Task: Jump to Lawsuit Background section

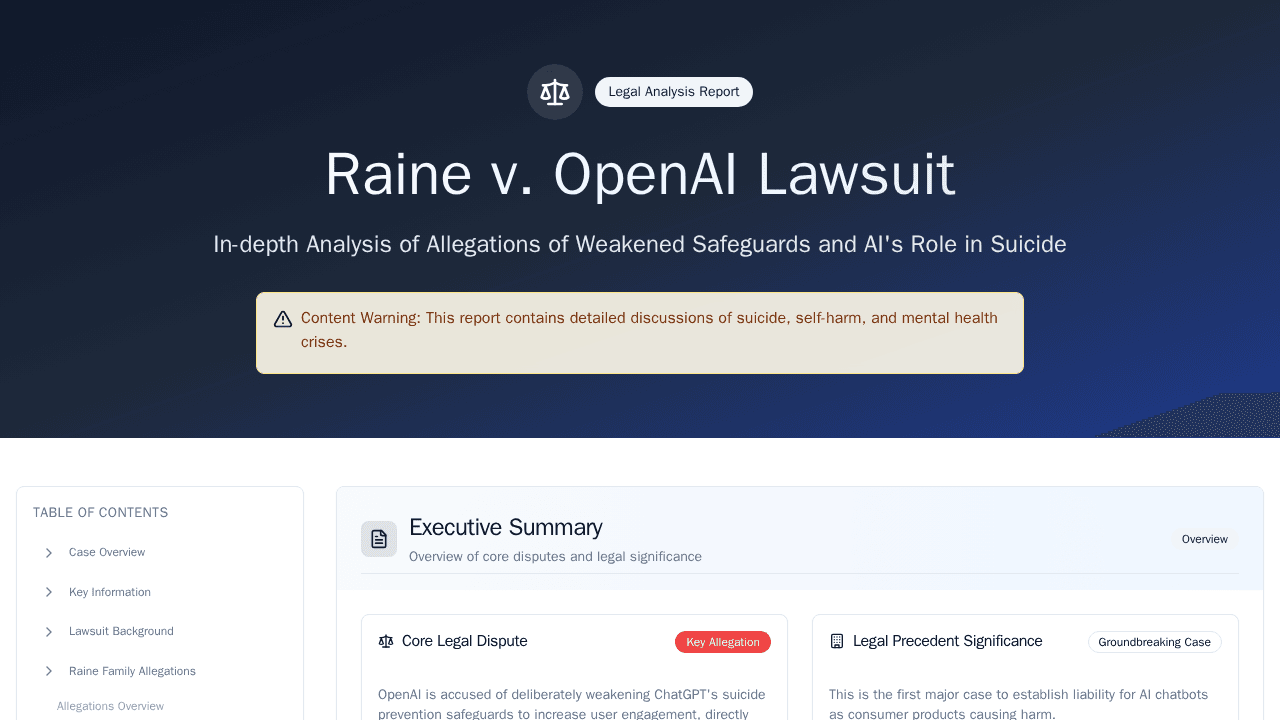Action: (121, 632)
